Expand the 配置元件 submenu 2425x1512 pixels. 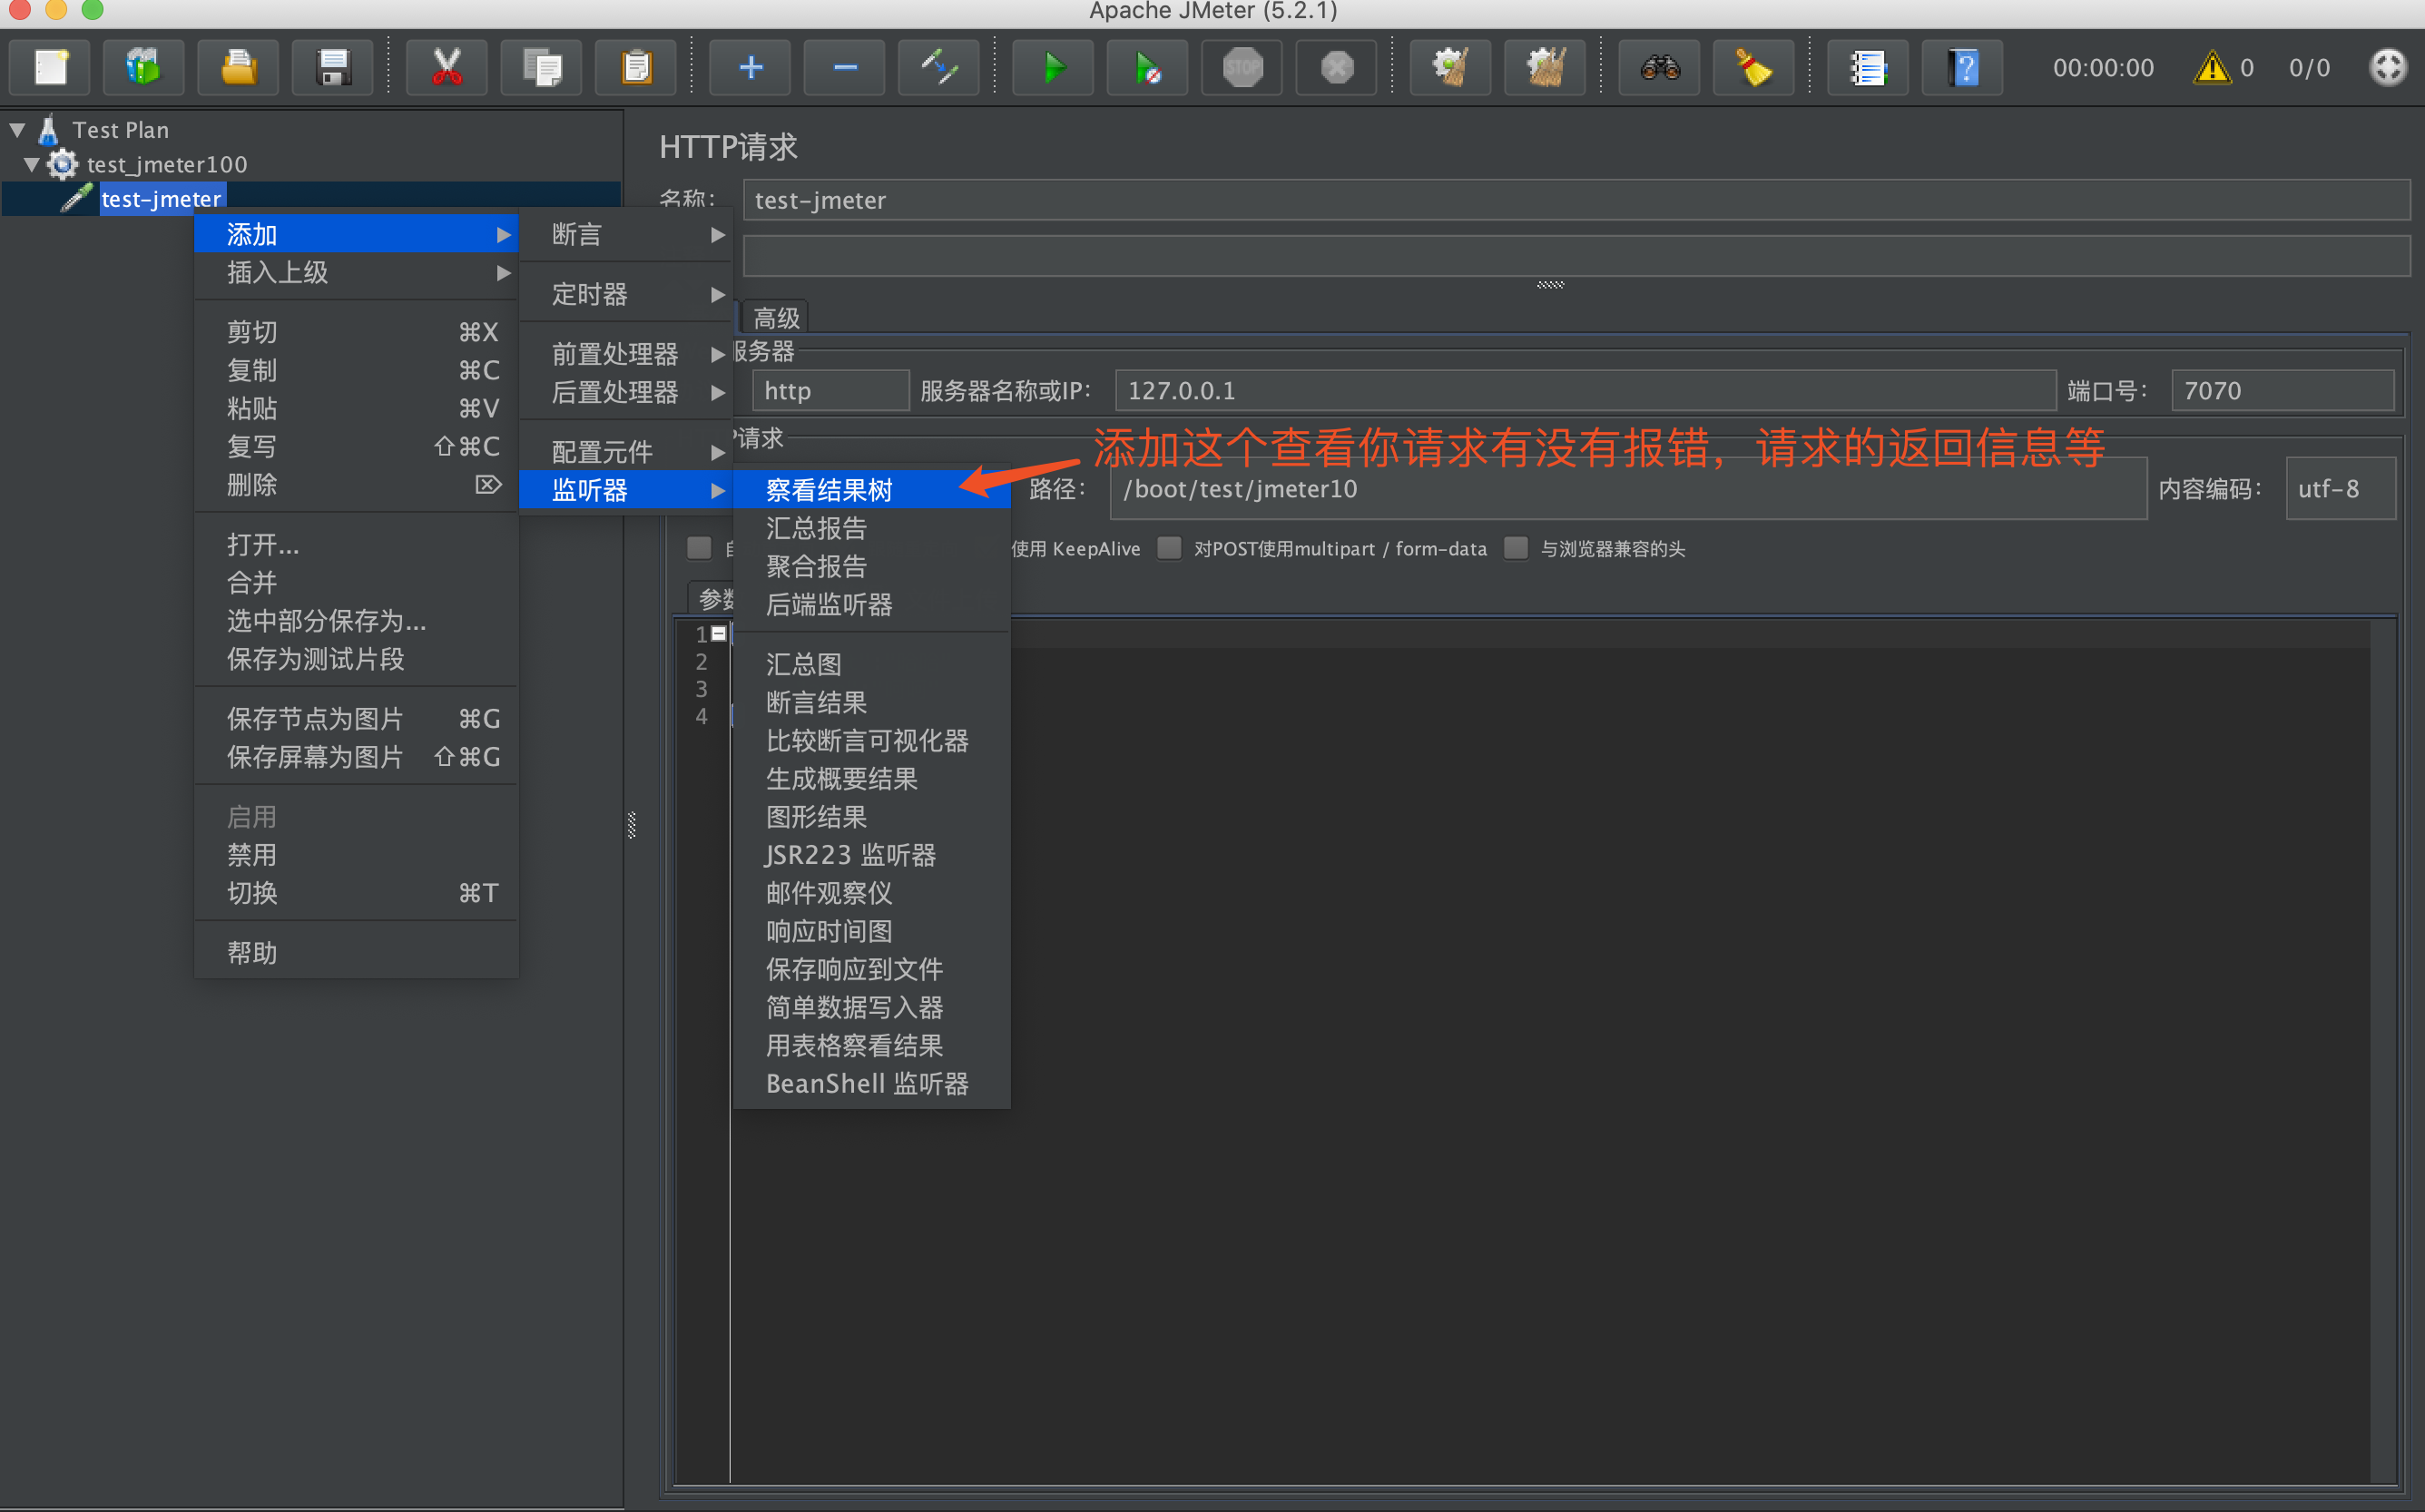pyautogui.click(x=627, y=452)
